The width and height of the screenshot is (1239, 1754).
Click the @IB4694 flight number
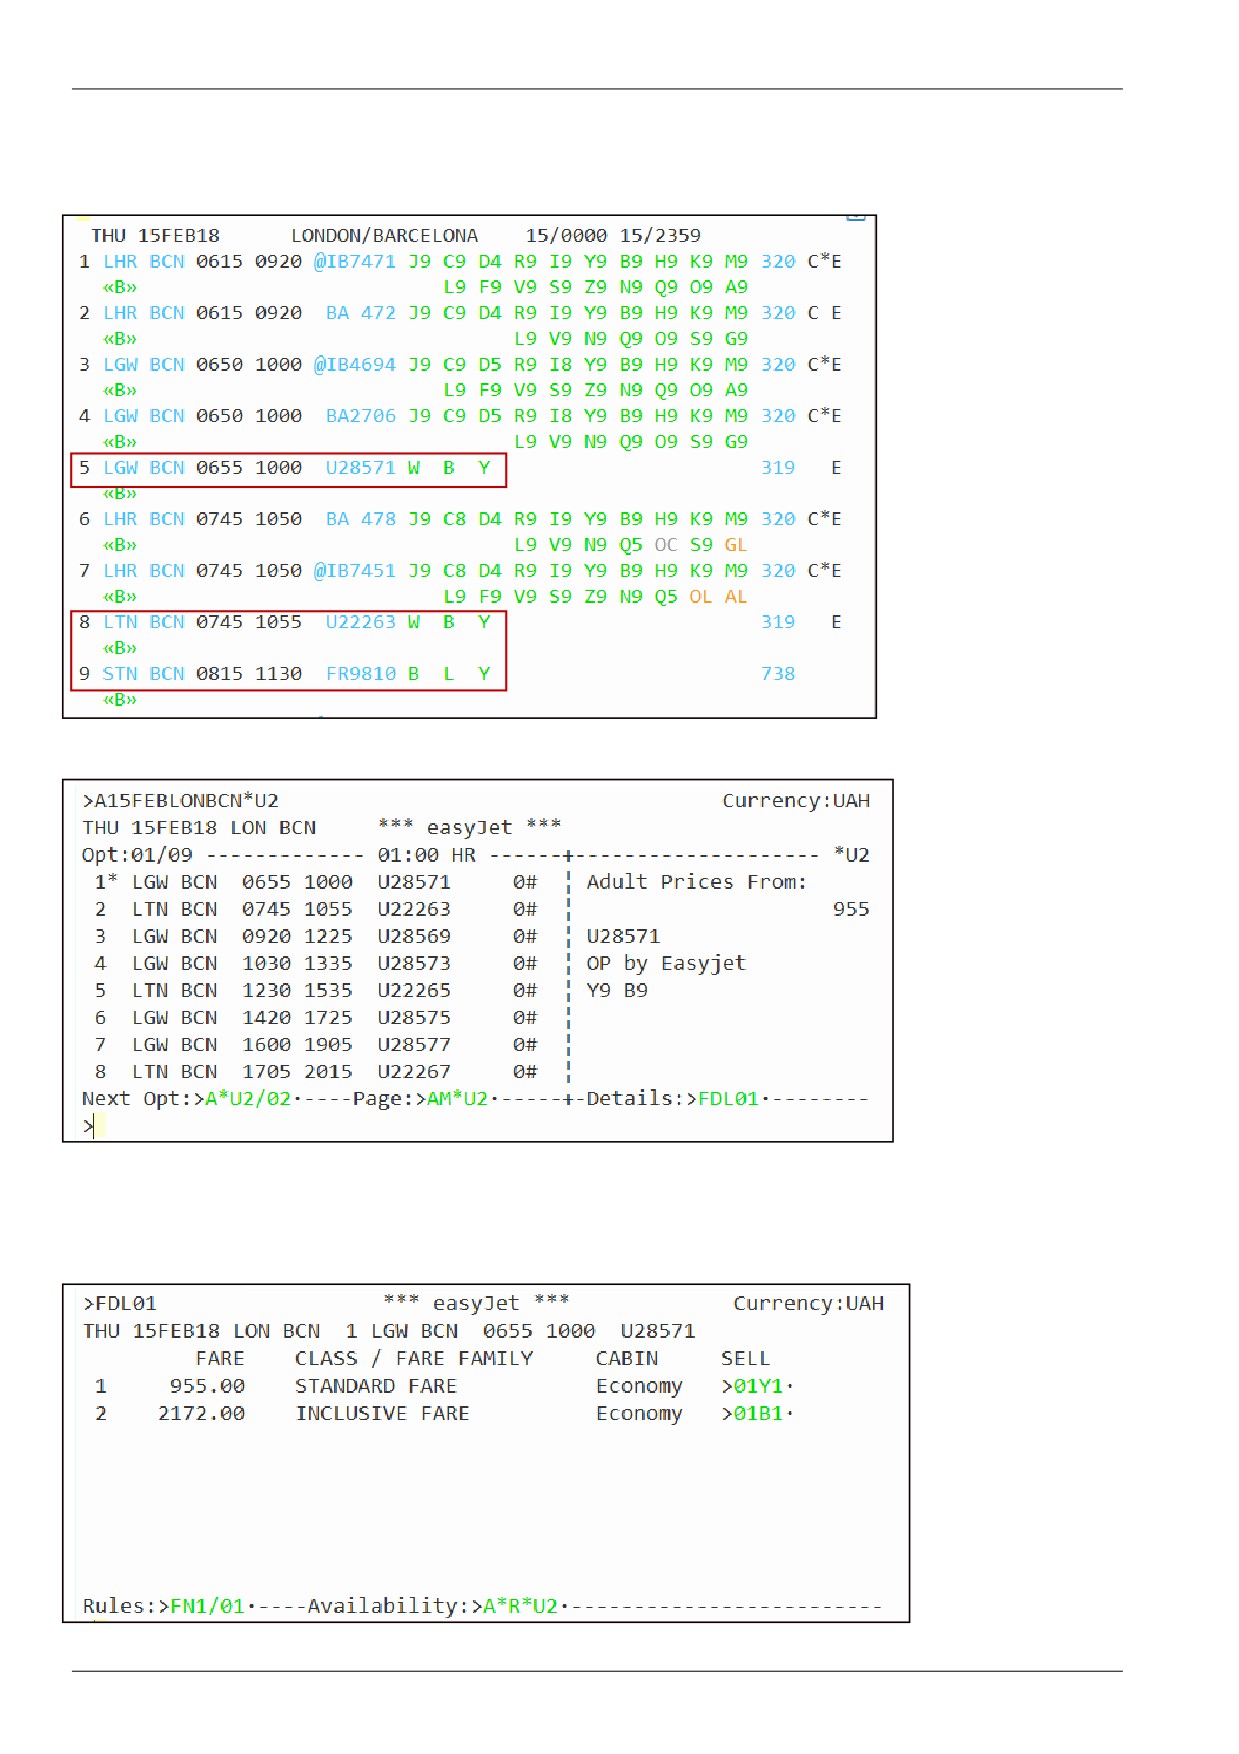point(355,365)
